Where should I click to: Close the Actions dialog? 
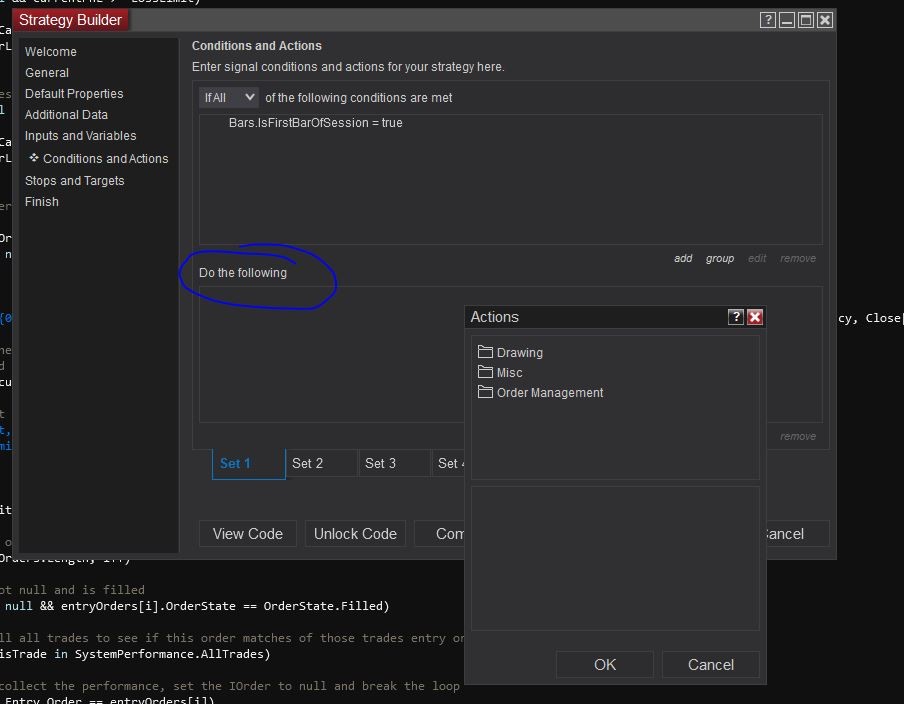click(x=755, y=317)
